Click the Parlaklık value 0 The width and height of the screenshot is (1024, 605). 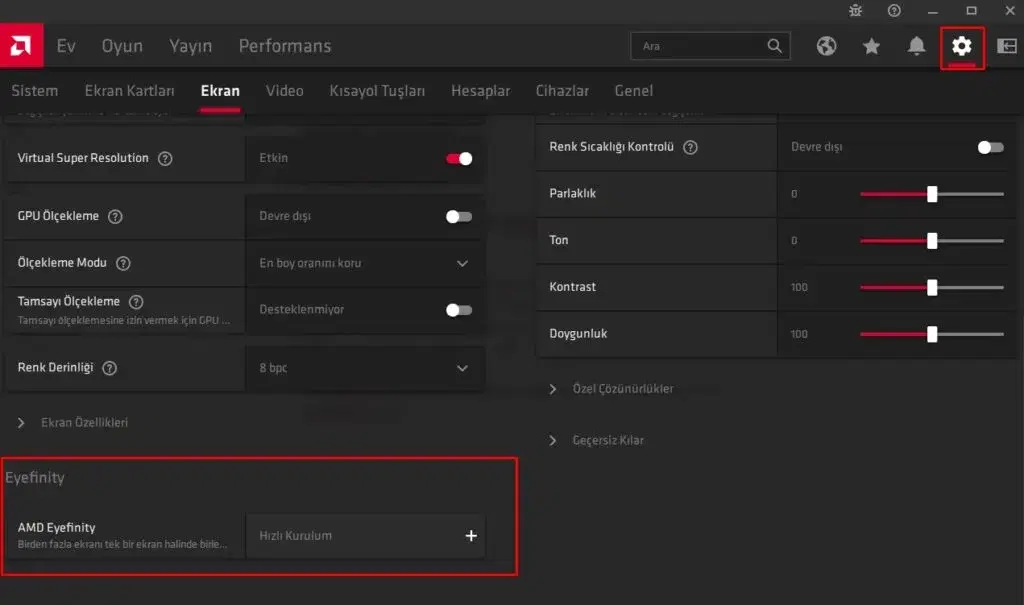[x=794, y=194]
